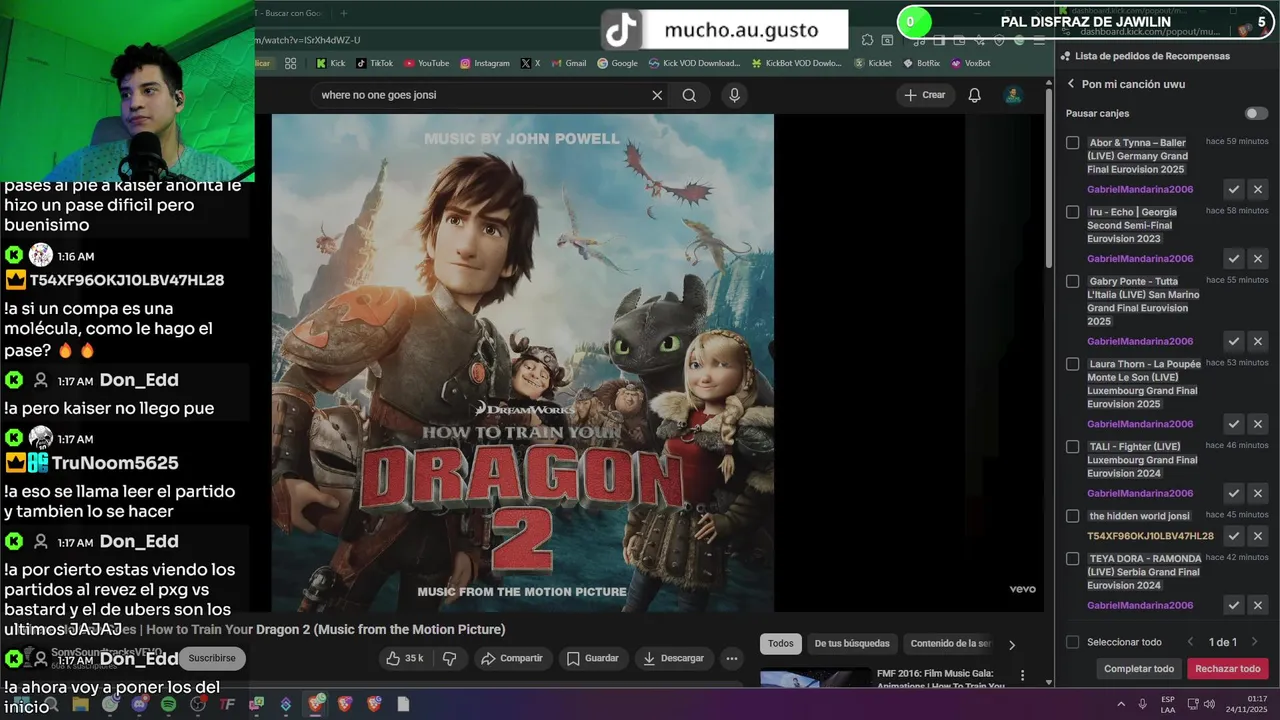
Task: Open the Gmail bookmark
Action: 568,63
